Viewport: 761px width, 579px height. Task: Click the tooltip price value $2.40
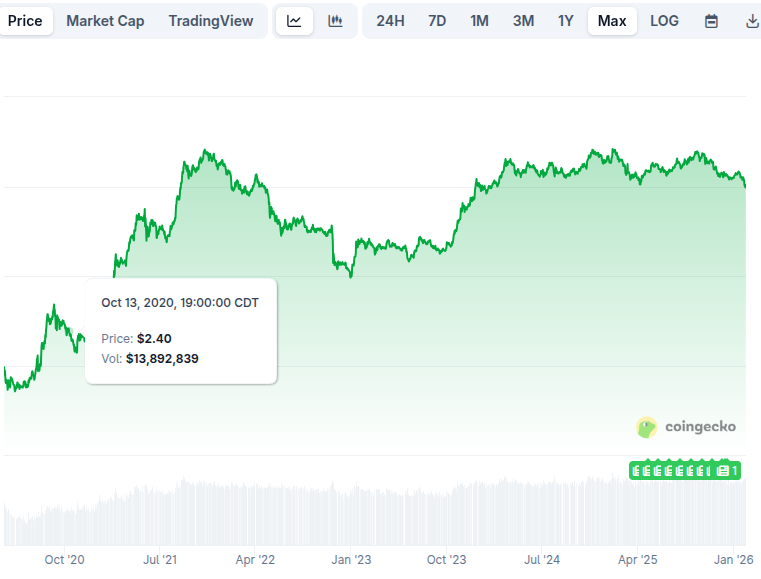click(154, 338)
